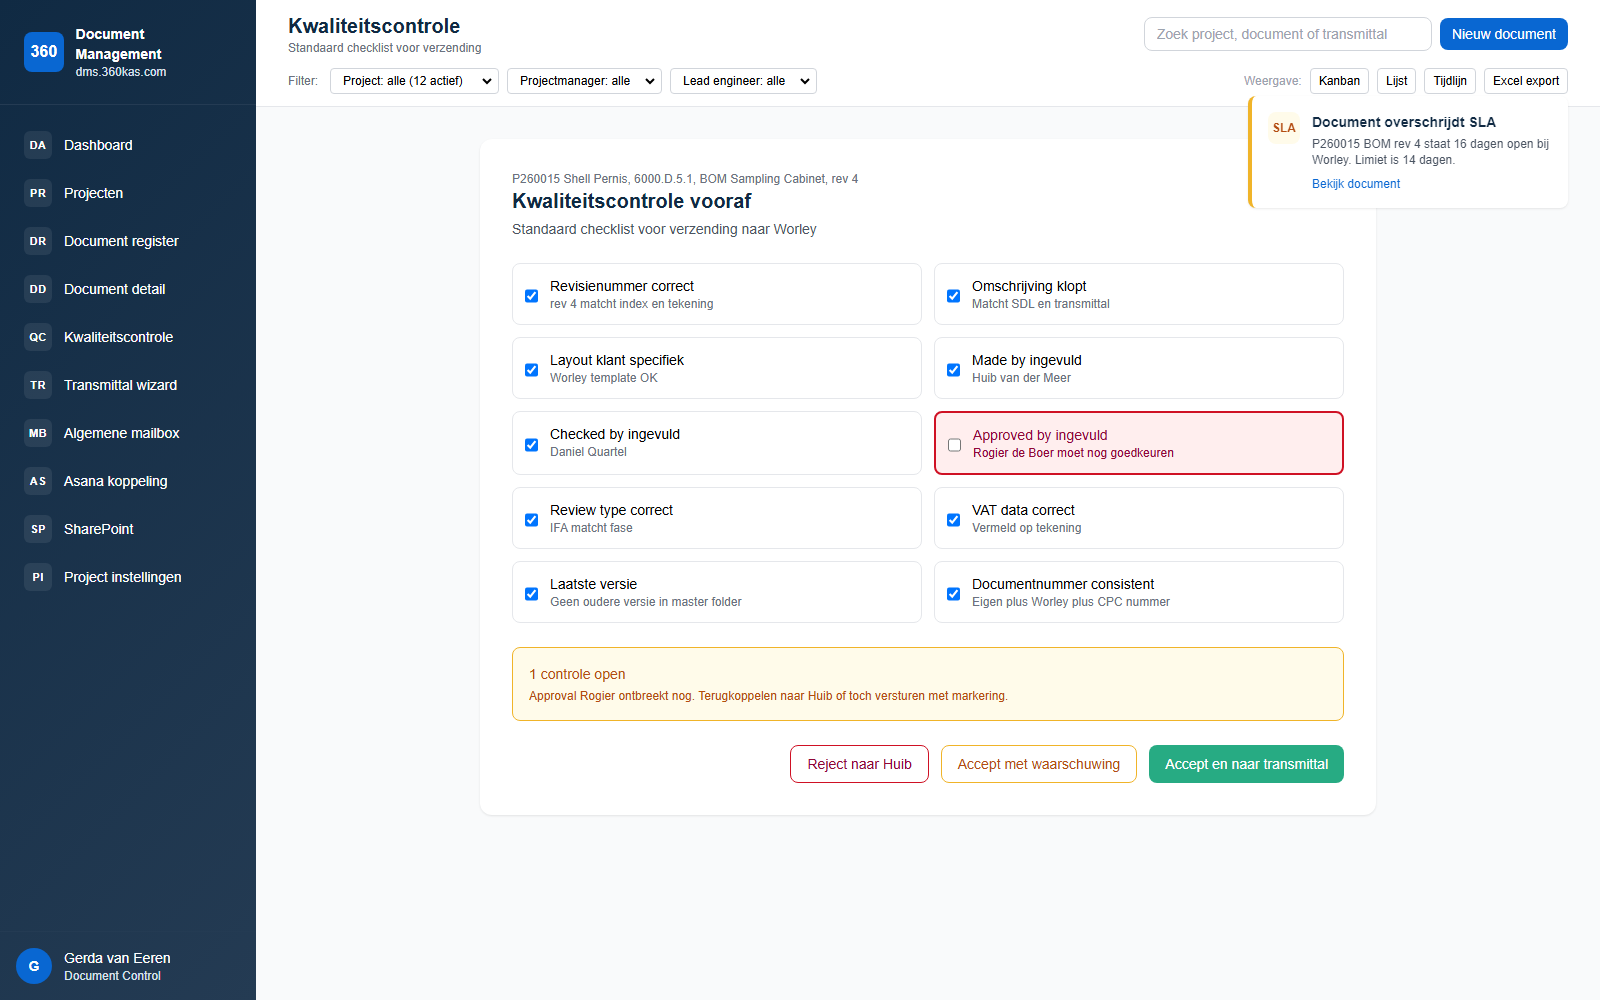Image resolution: width=1600 pixels, height=1000 pixels.
Task: Focus the project search field
Action: (x=1288, y=34)
